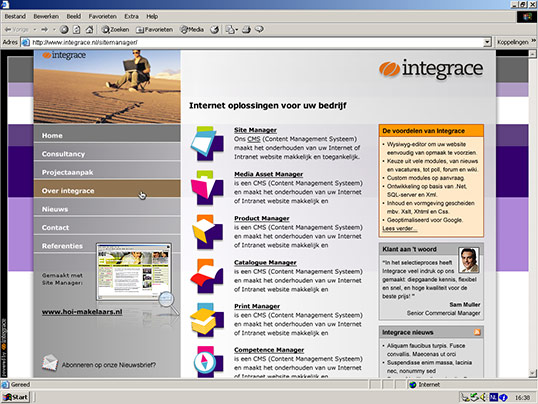Viewport: 538px width, 404px height.
Task: Select Home in site navigation
Action: coord(107,135)
